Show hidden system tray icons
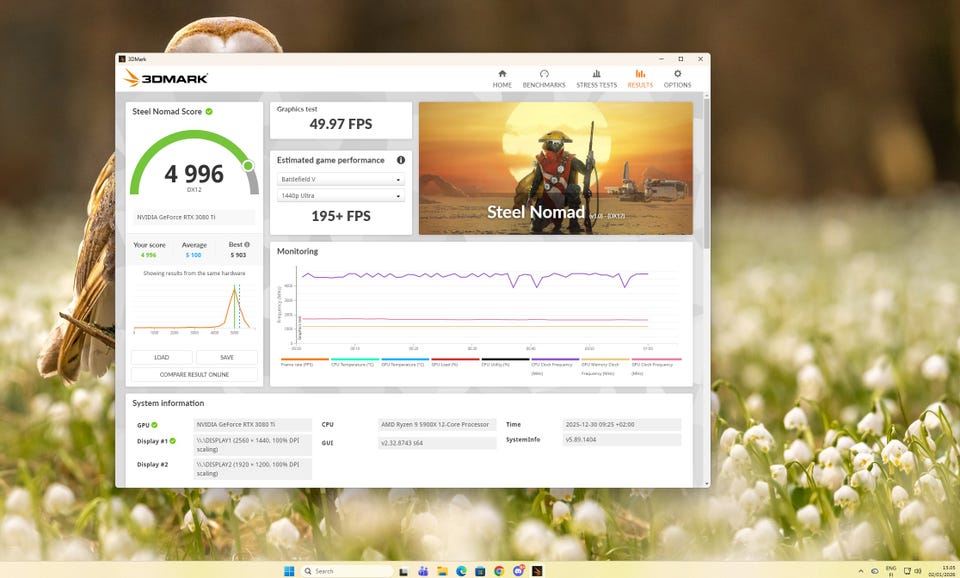Screen dimensions: 960x578 click(861, 571)
